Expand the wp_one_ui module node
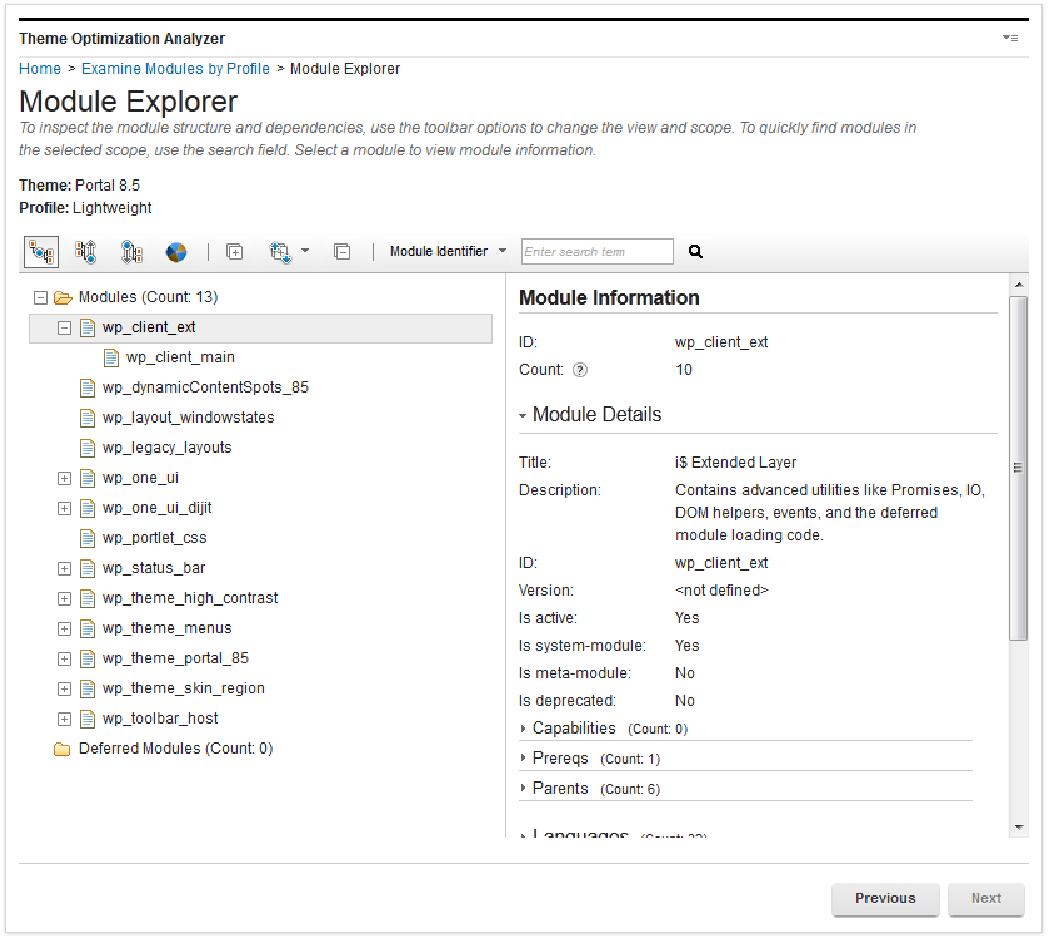Screen dimensions: 1050x936 64,477
